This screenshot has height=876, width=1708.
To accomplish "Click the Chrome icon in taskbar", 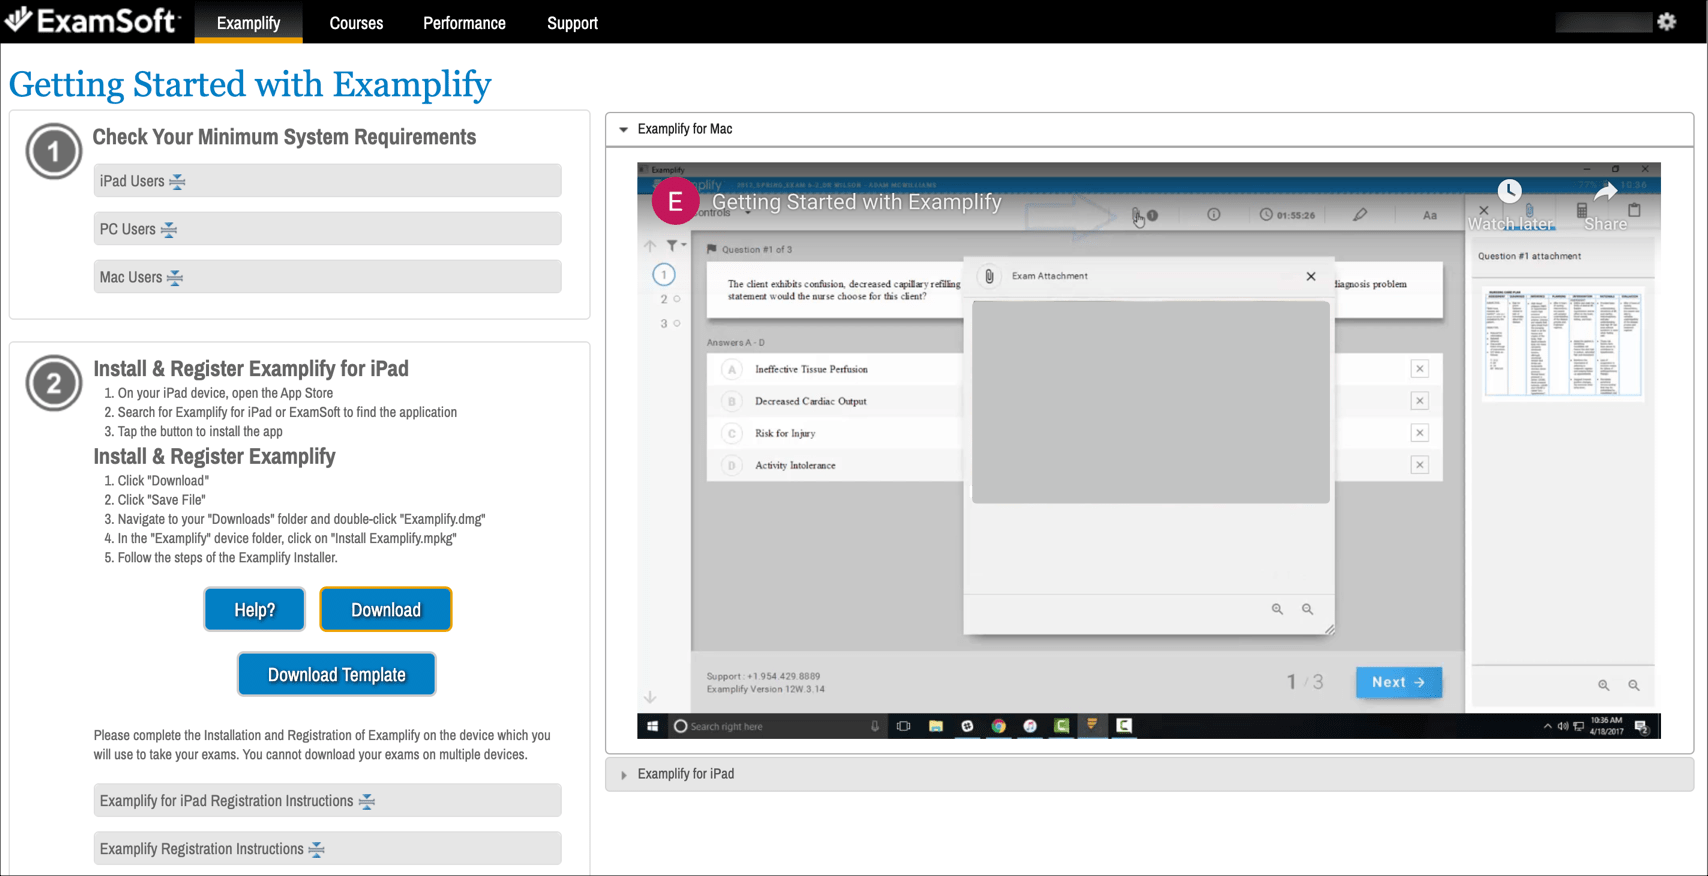I will pos(998,726).
